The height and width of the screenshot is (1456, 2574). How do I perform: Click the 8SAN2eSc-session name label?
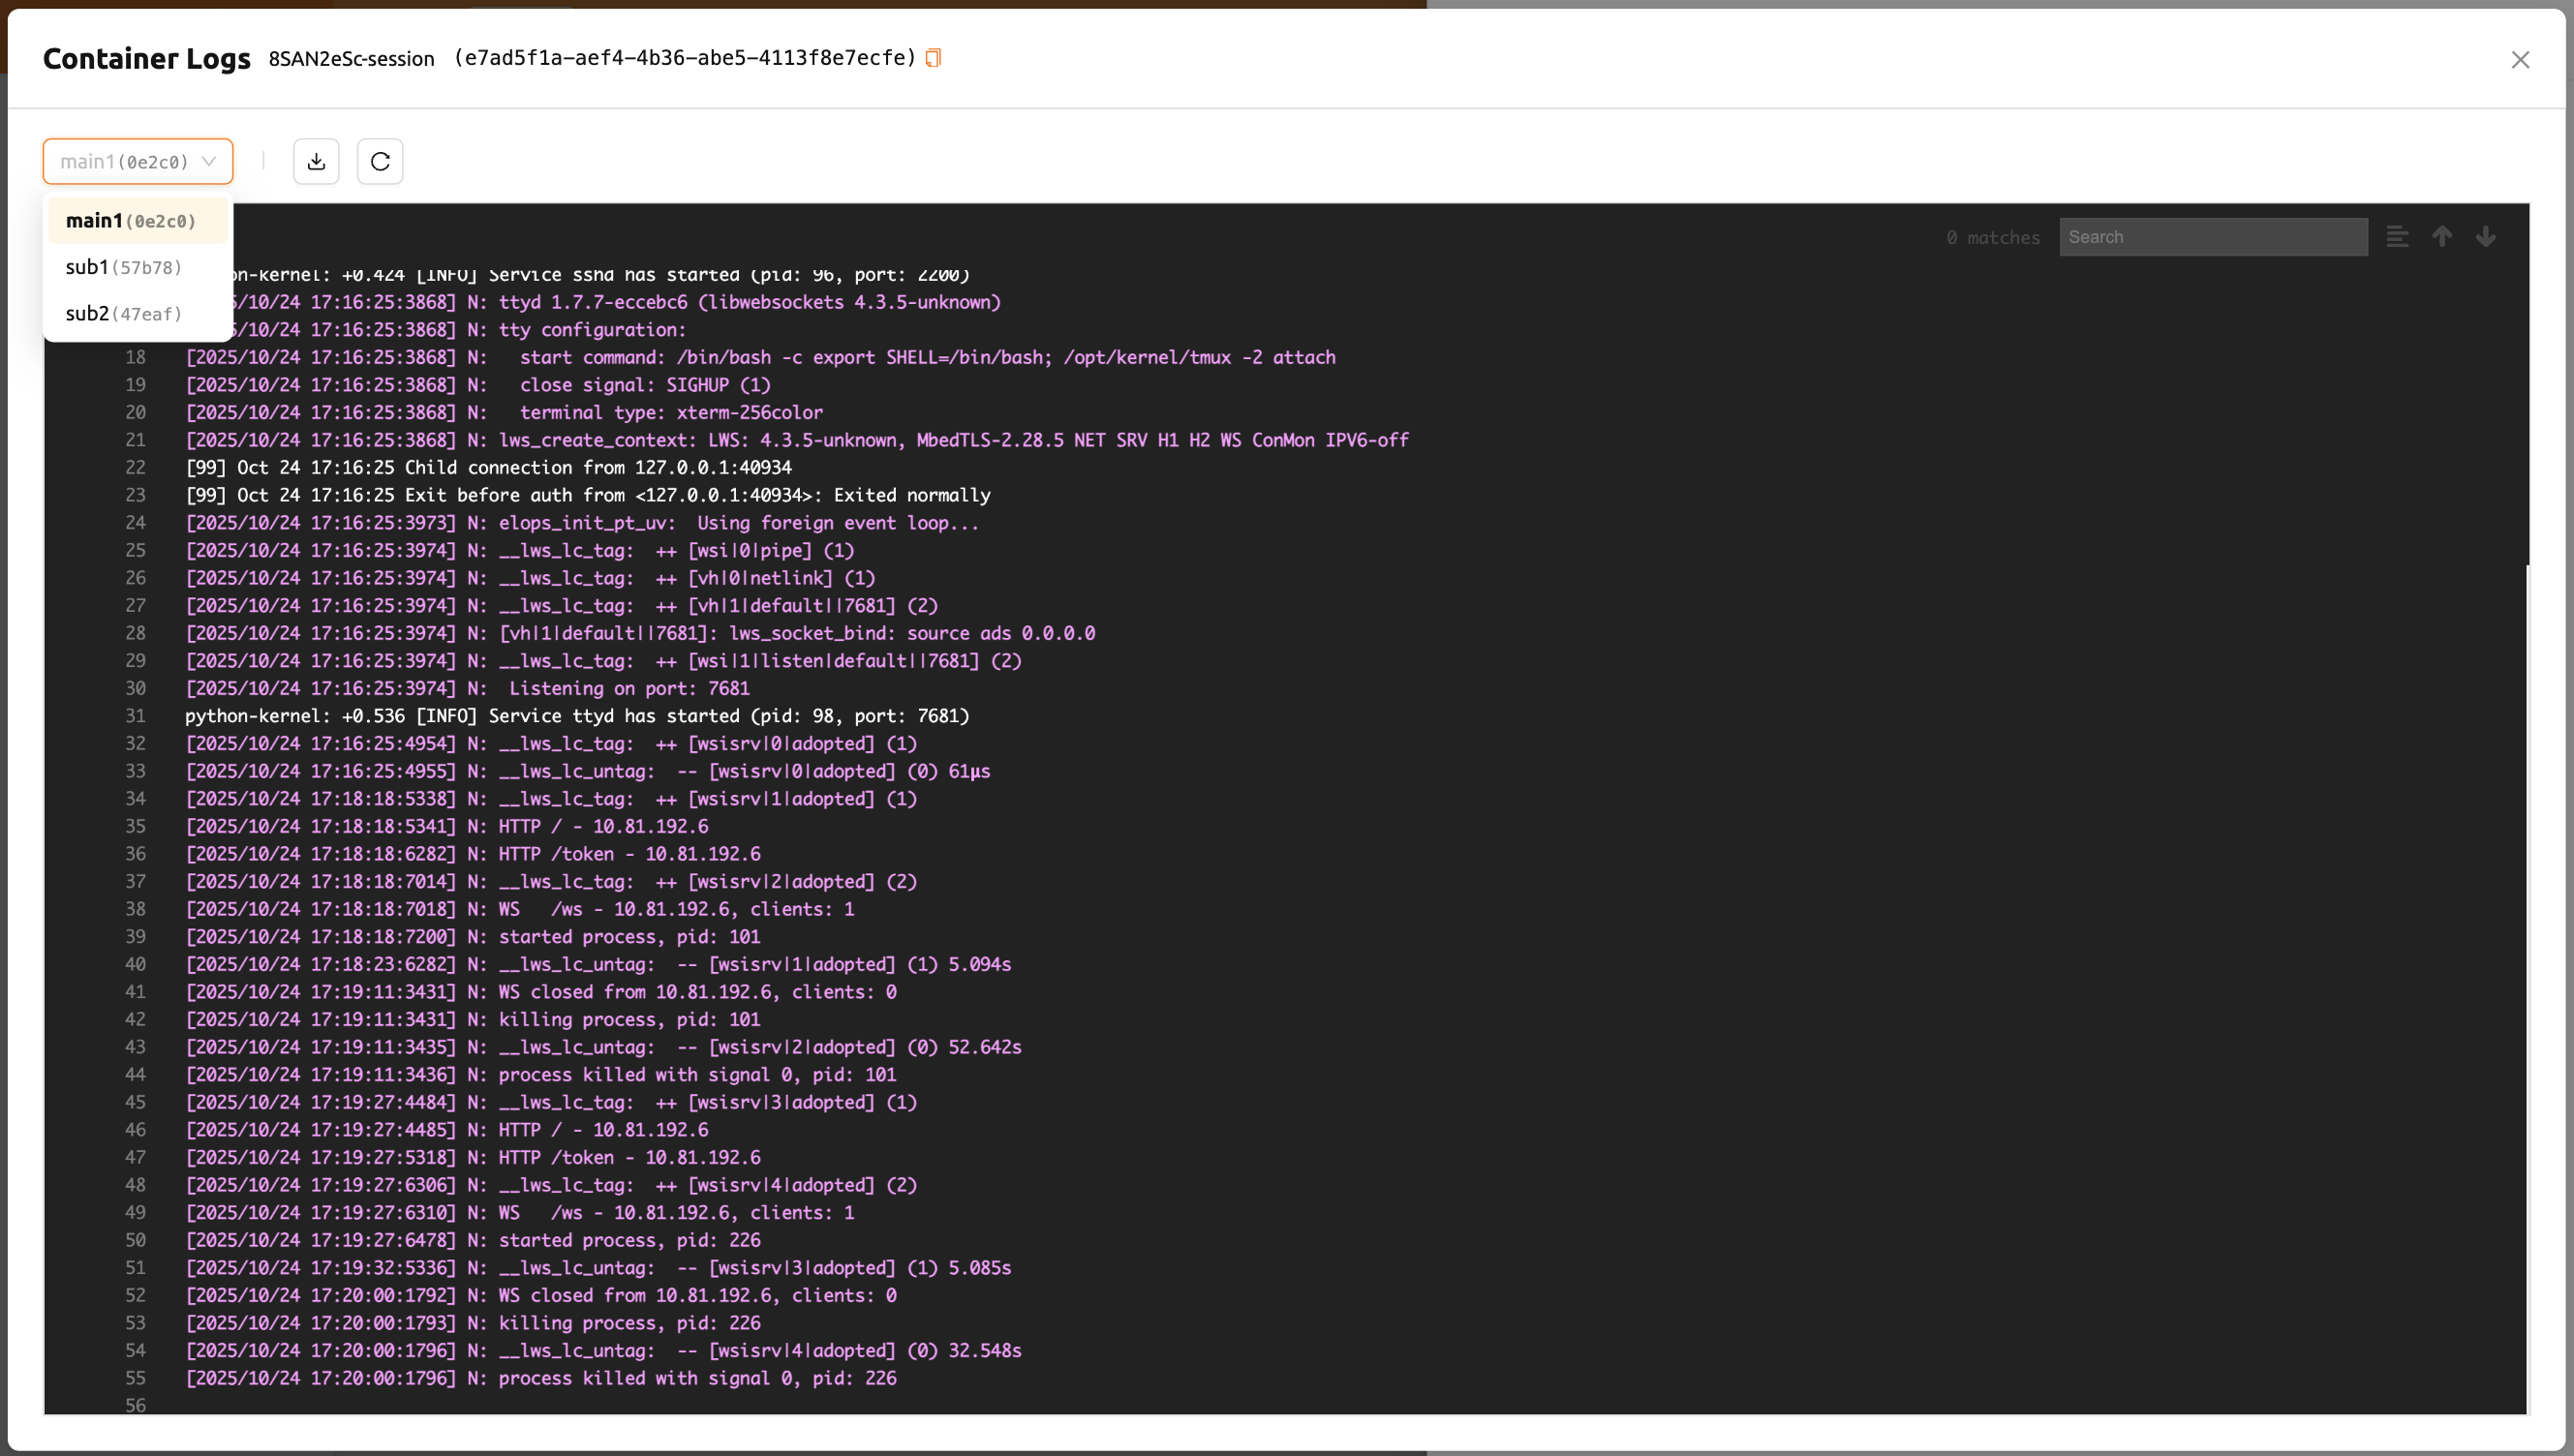click(352, 59)
